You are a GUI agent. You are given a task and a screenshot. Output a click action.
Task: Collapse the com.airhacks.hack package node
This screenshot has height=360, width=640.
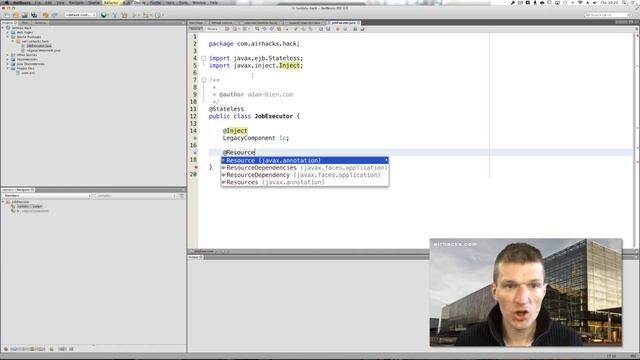pos(13,41)
